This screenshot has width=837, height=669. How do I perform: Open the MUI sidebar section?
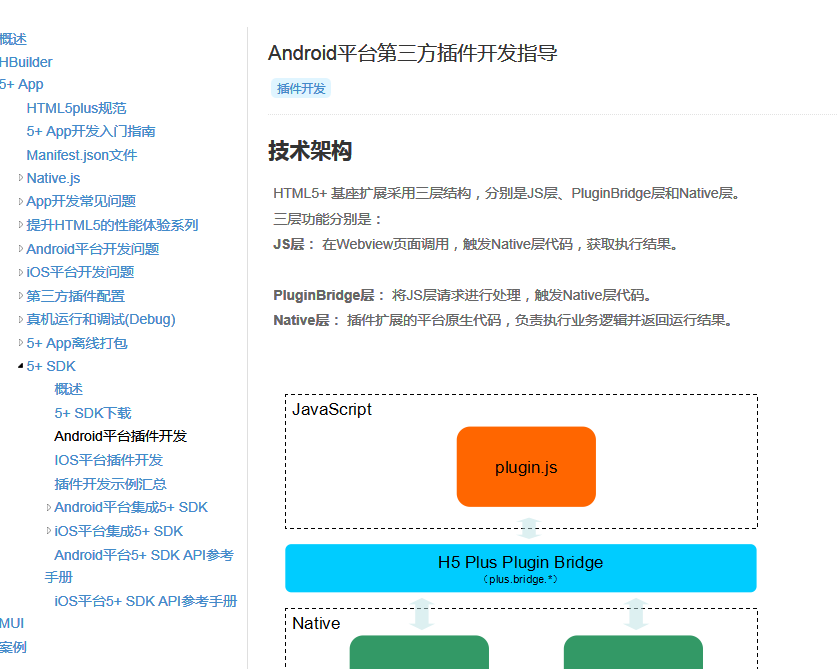12,623
